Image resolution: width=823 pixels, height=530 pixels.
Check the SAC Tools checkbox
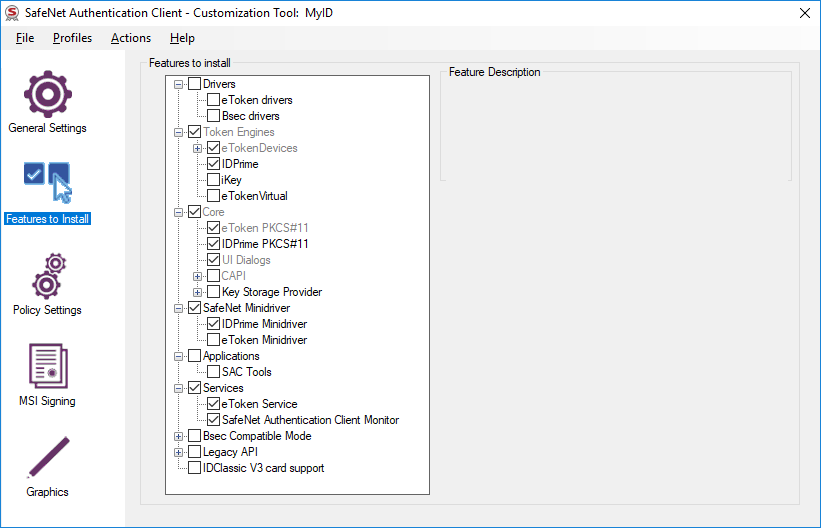click(x=214, y=372)
